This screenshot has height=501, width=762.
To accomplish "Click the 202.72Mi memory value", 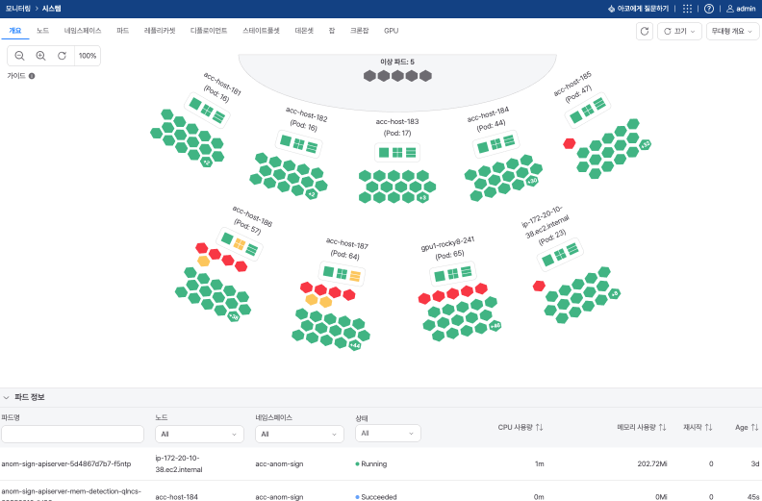I will 652,464.
